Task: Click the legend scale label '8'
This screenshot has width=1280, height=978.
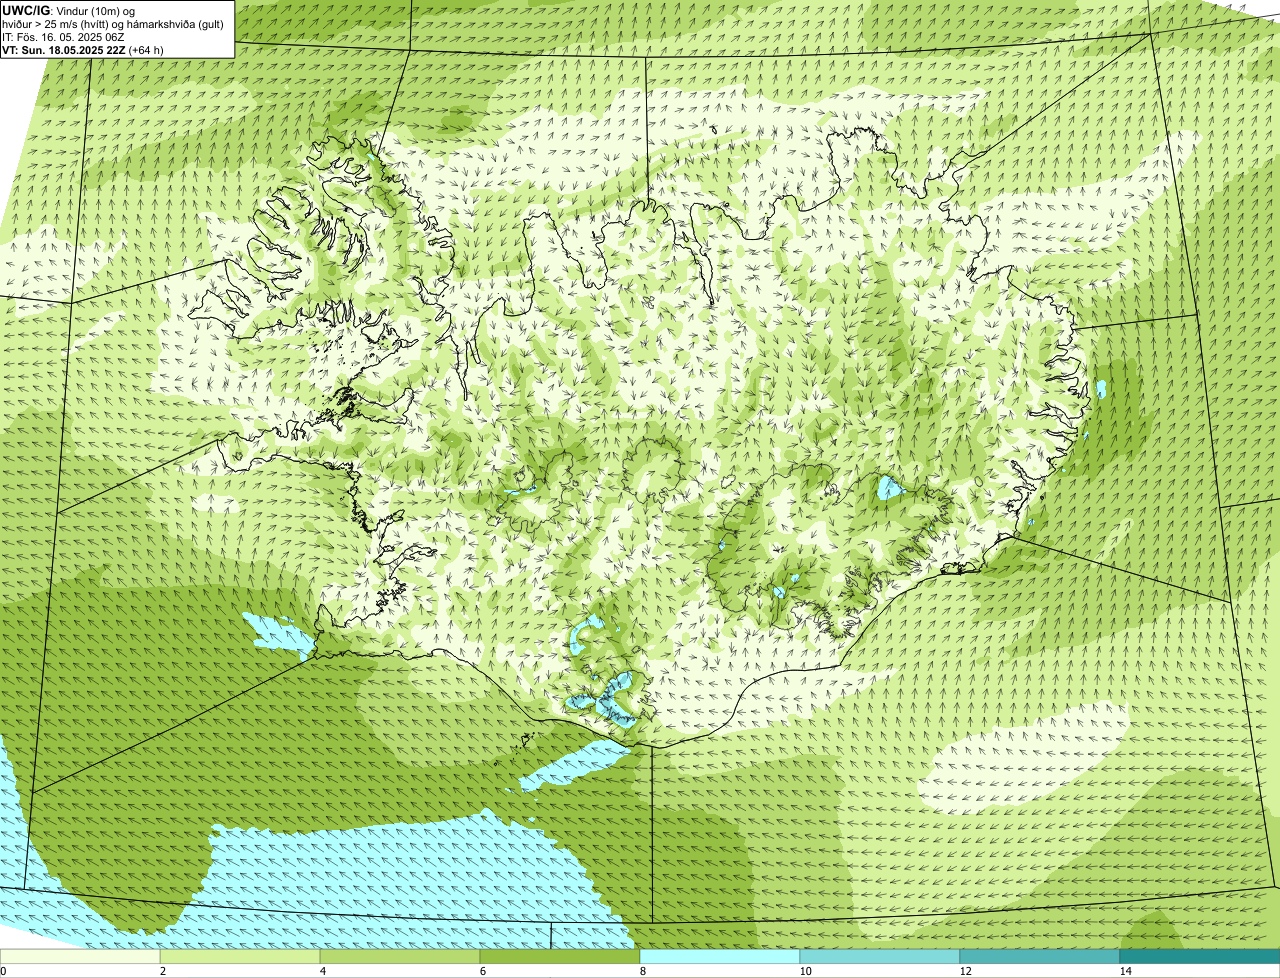Action: [x=643, y=971]
